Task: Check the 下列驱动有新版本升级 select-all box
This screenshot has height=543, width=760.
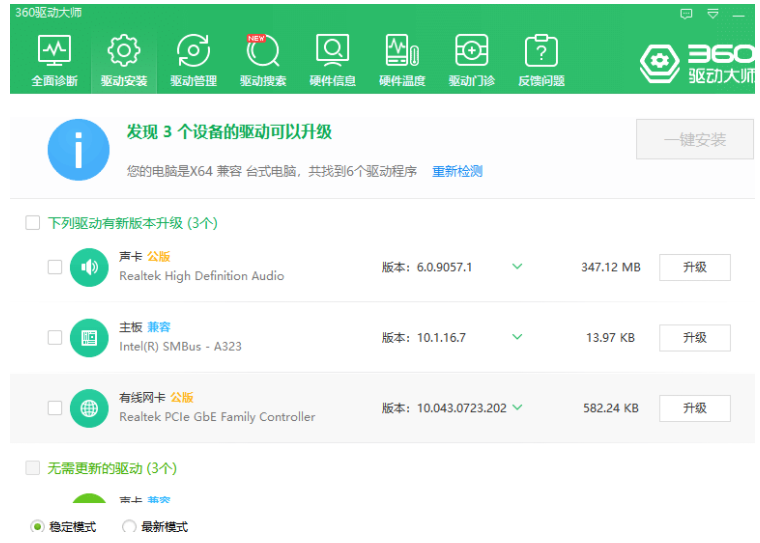Action: (x=32, y=223)
